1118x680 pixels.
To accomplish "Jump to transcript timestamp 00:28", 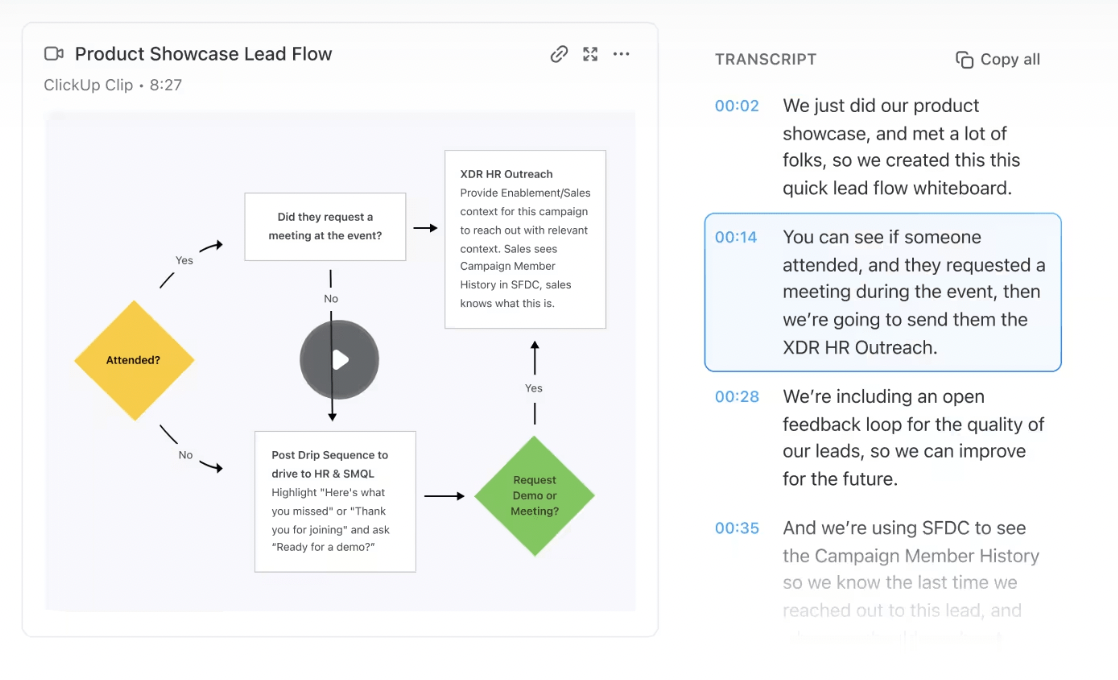I will pos(737,396).
